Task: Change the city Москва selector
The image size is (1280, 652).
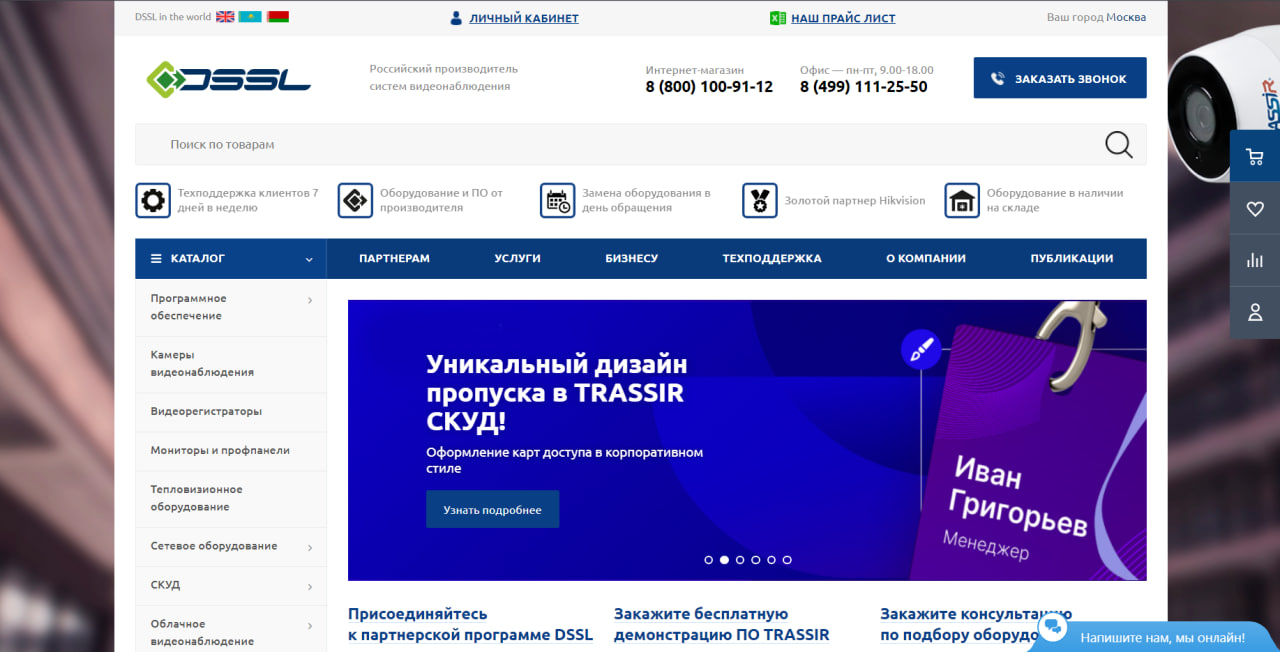Action: [x=1126, y=18]
